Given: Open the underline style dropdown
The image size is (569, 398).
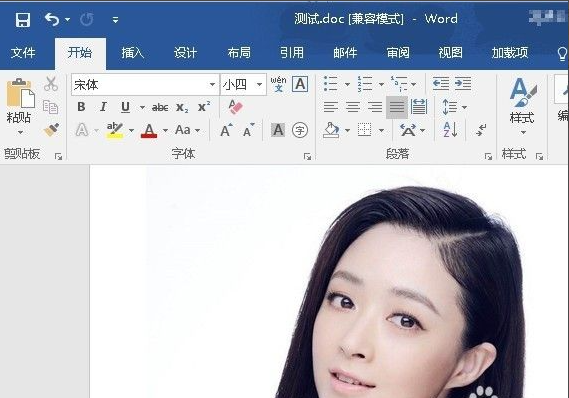Looking at the screenshot, I should click(142, 107).
